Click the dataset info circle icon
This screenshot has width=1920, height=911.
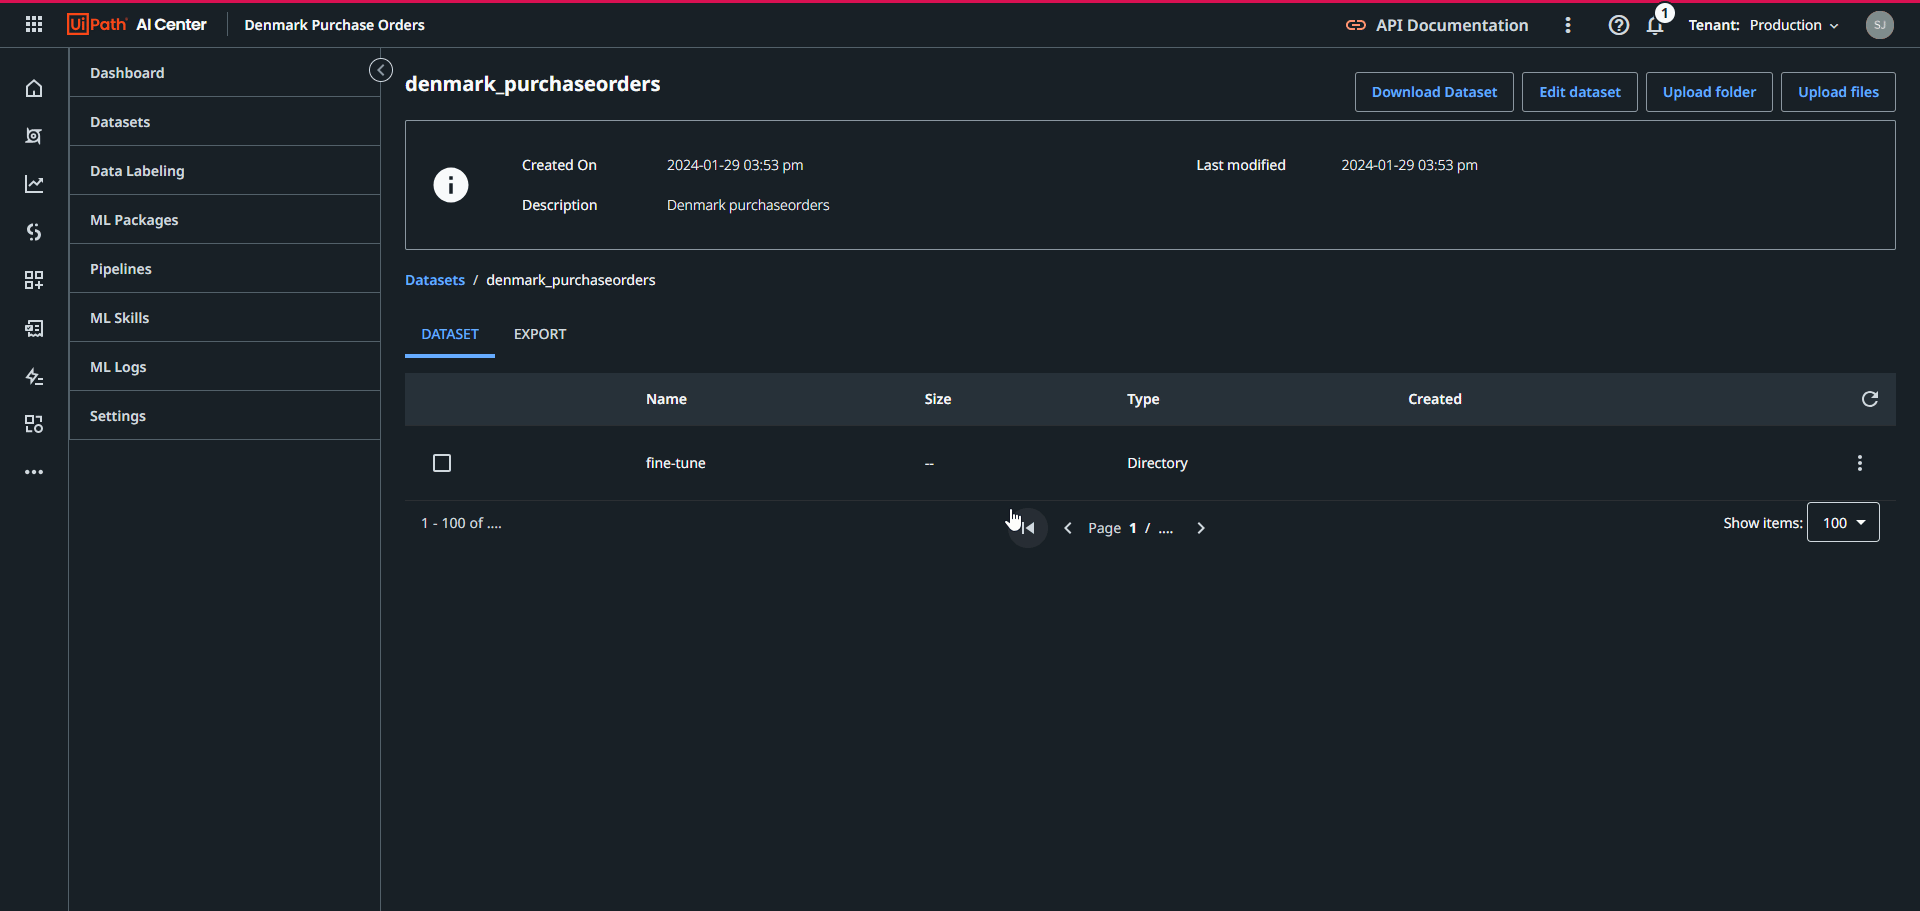451,185
